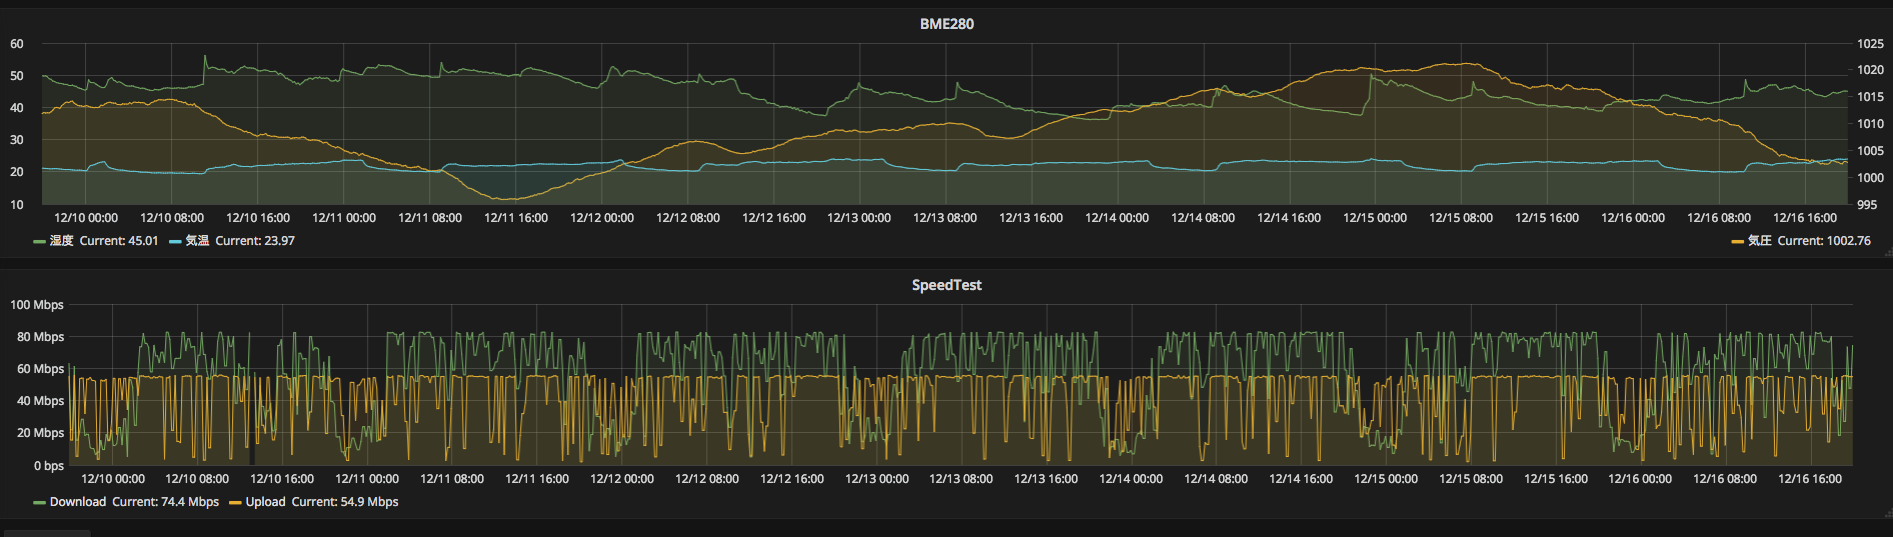Toggle the 気温 series in the legend

click(x=197, y=241)
